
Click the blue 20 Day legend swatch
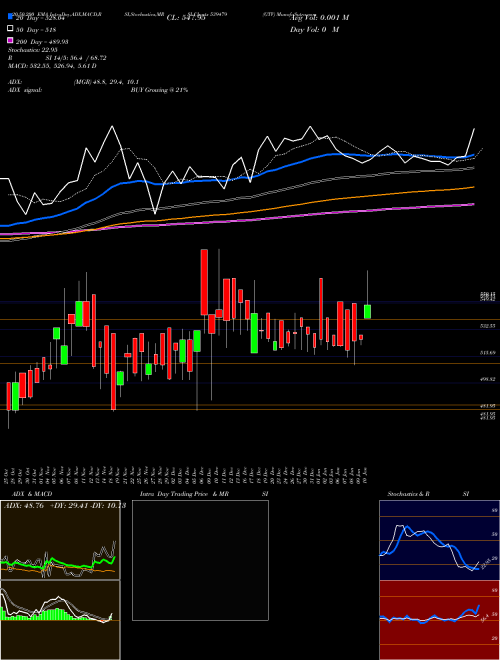tap(10, 16)
